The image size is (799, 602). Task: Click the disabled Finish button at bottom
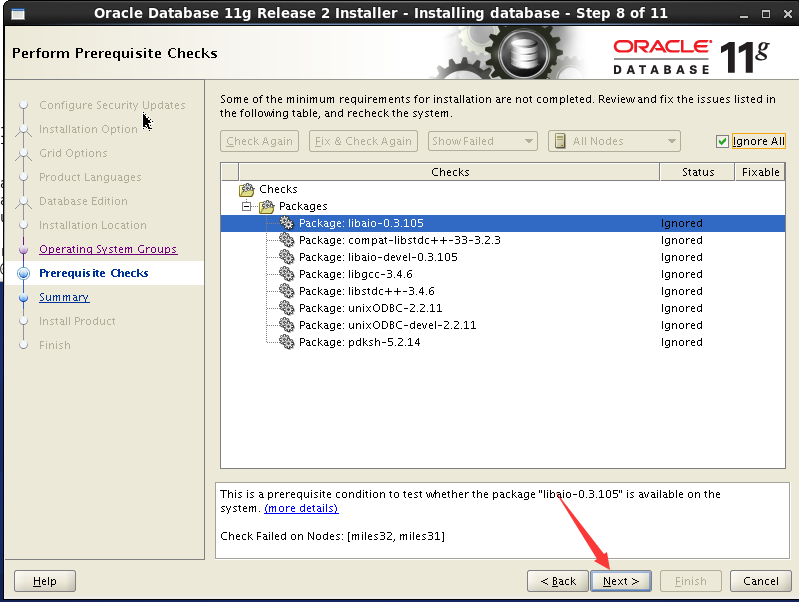pos(691,581)
